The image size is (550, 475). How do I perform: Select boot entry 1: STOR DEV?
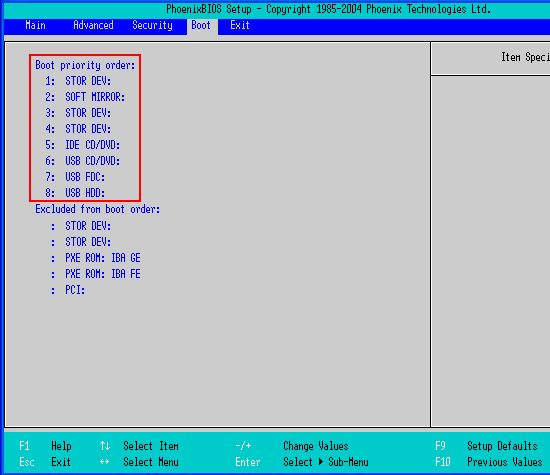(x=78, y=81)
